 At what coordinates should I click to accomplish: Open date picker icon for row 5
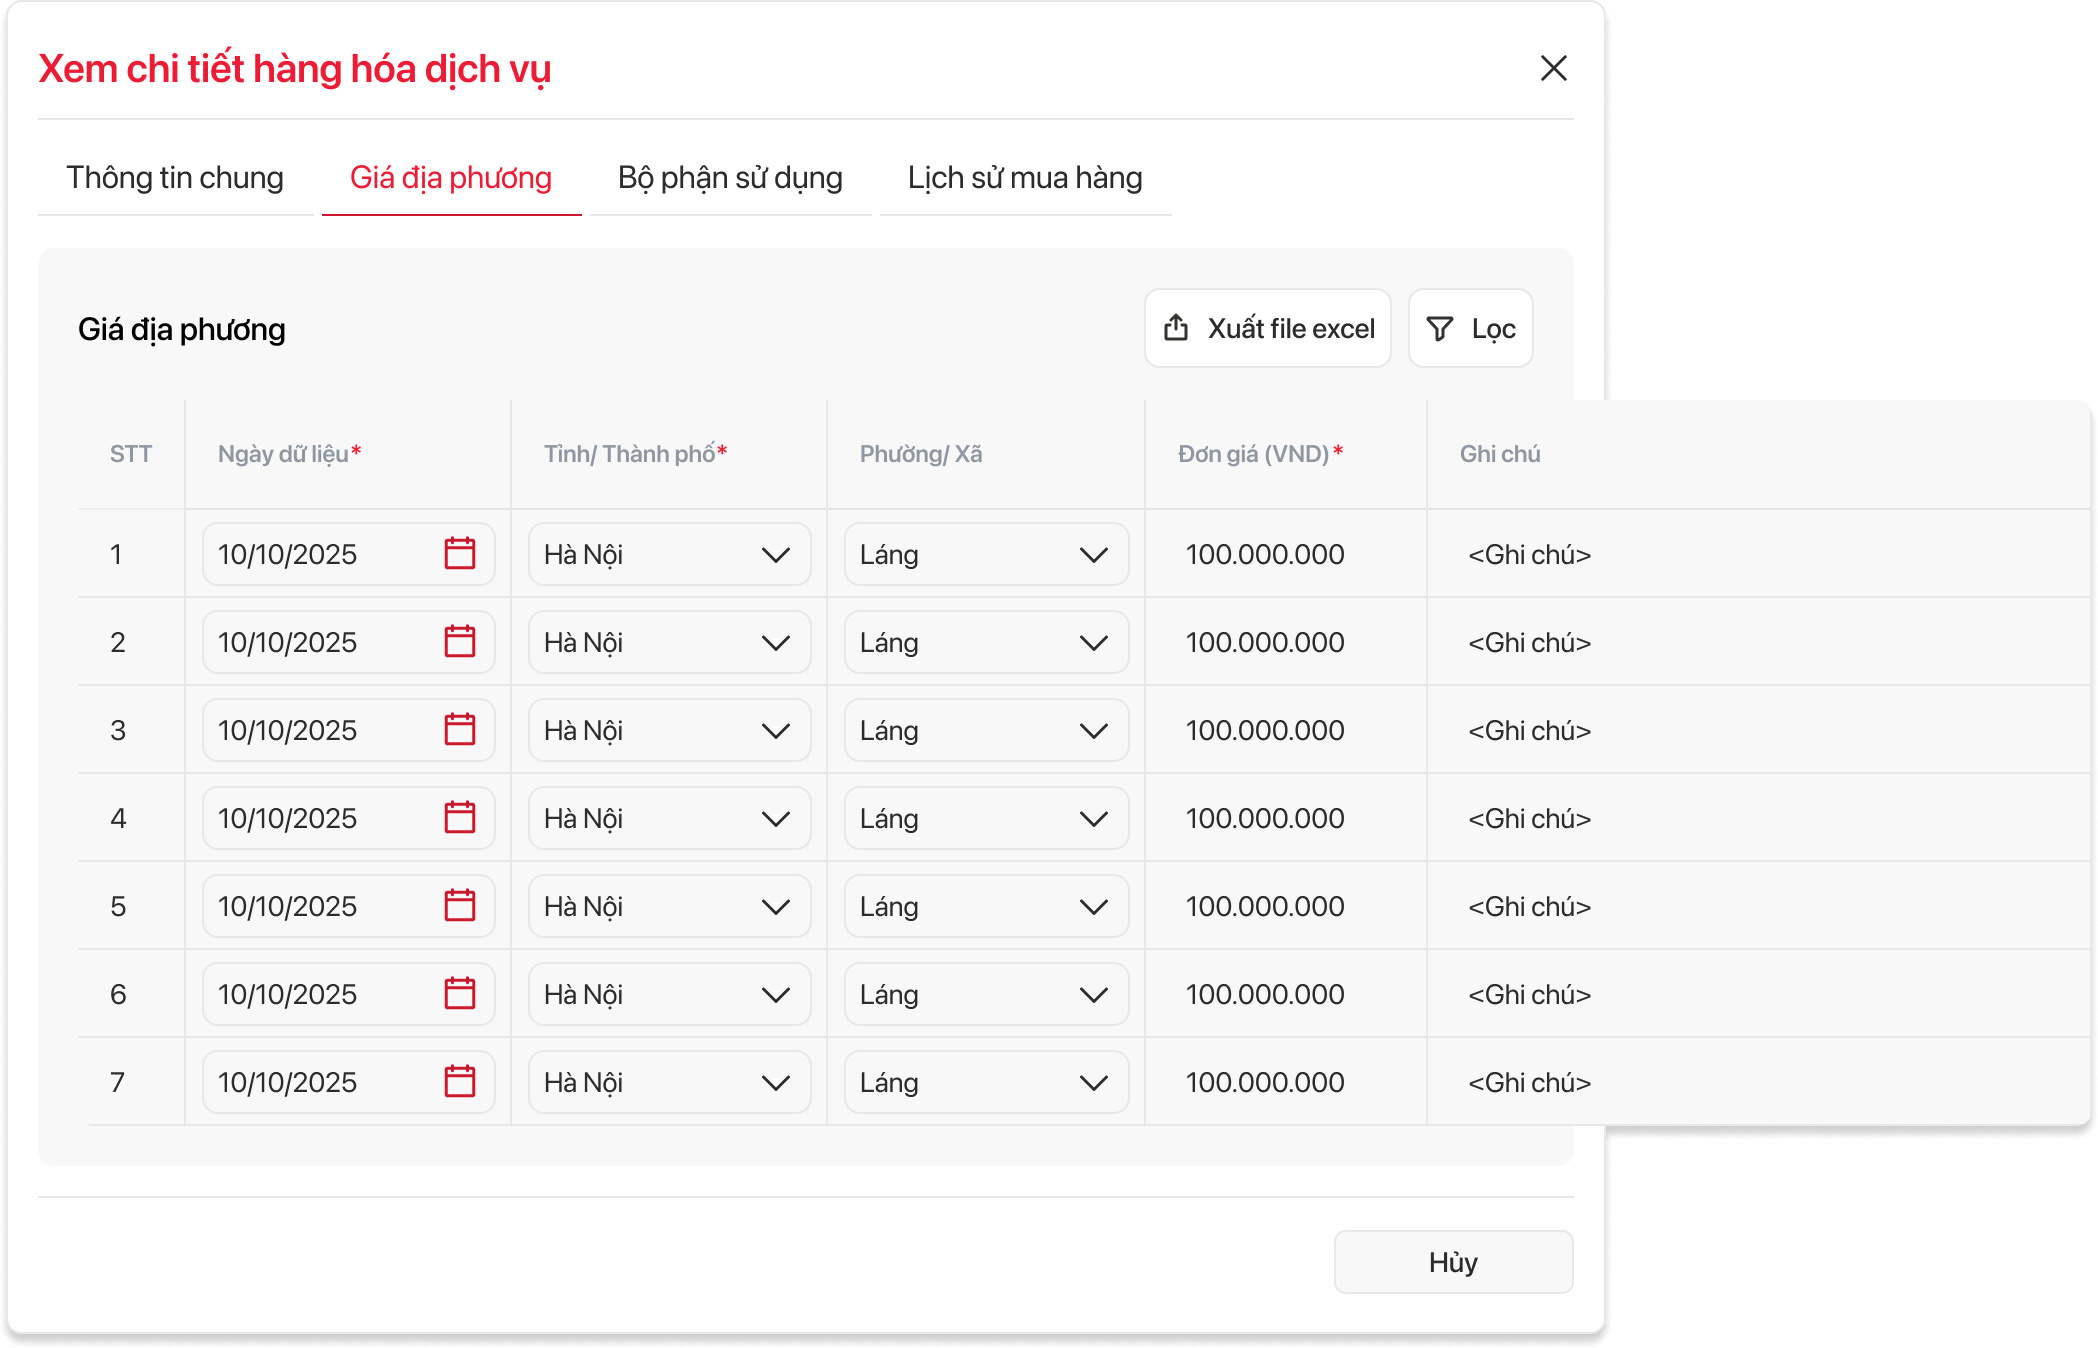tap(460, 905)
